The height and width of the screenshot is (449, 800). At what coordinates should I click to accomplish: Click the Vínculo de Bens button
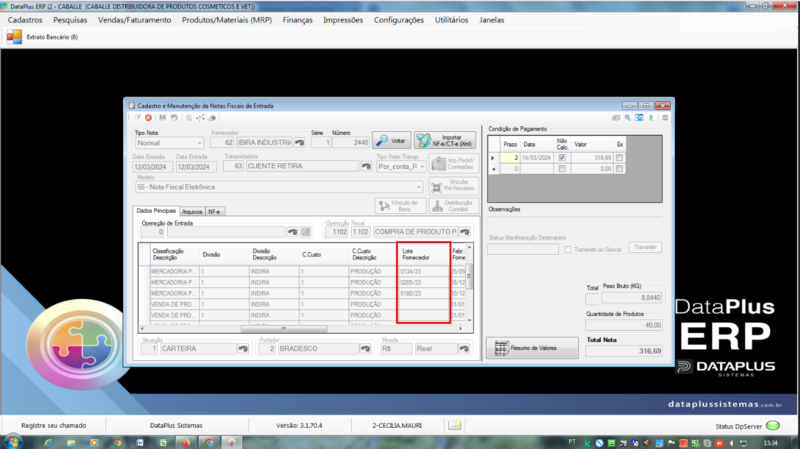[x=400, y=206]
